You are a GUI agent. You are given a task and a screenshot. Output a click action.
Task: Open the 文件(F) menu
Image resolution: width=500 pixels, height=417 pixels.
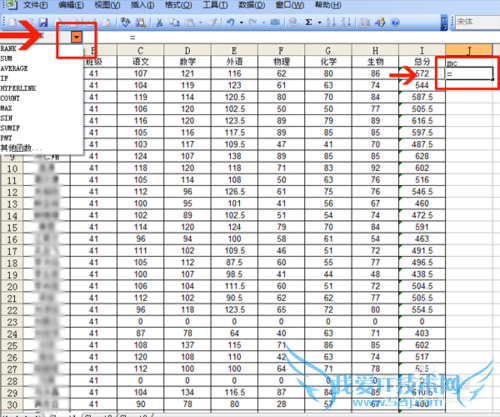(35, 5)
